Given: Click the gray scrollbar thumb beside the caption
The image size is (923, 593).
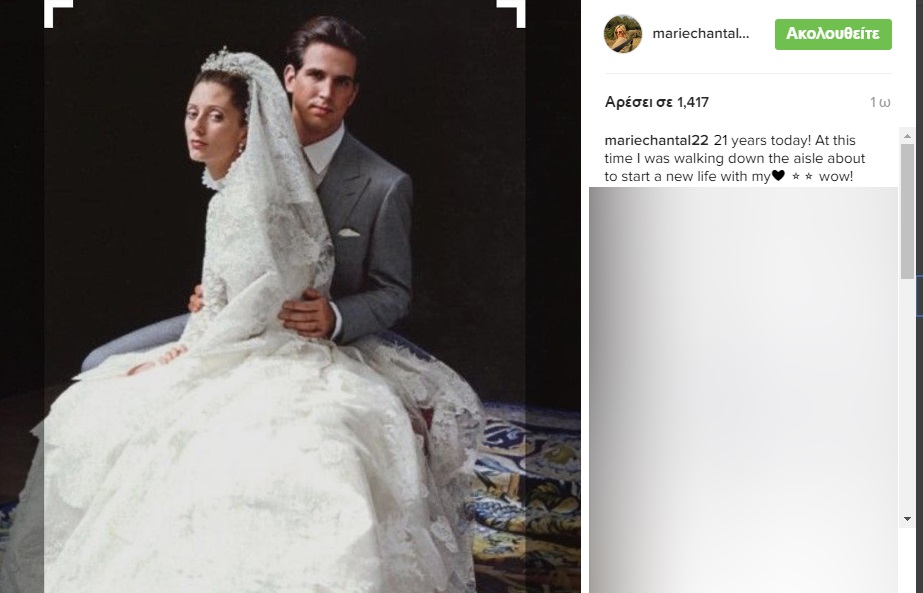Looking at the screenshot, I should point(907,211).
